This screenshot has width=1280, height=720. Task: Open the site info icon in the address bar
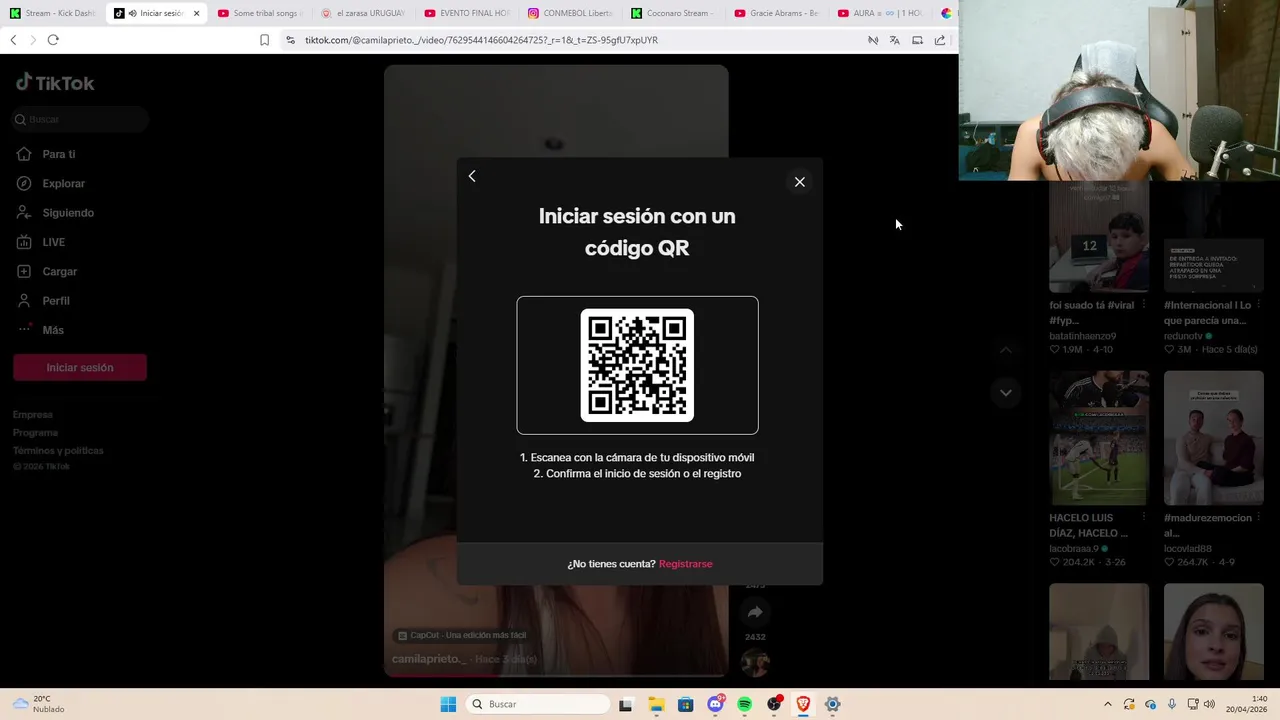(290, 40)
